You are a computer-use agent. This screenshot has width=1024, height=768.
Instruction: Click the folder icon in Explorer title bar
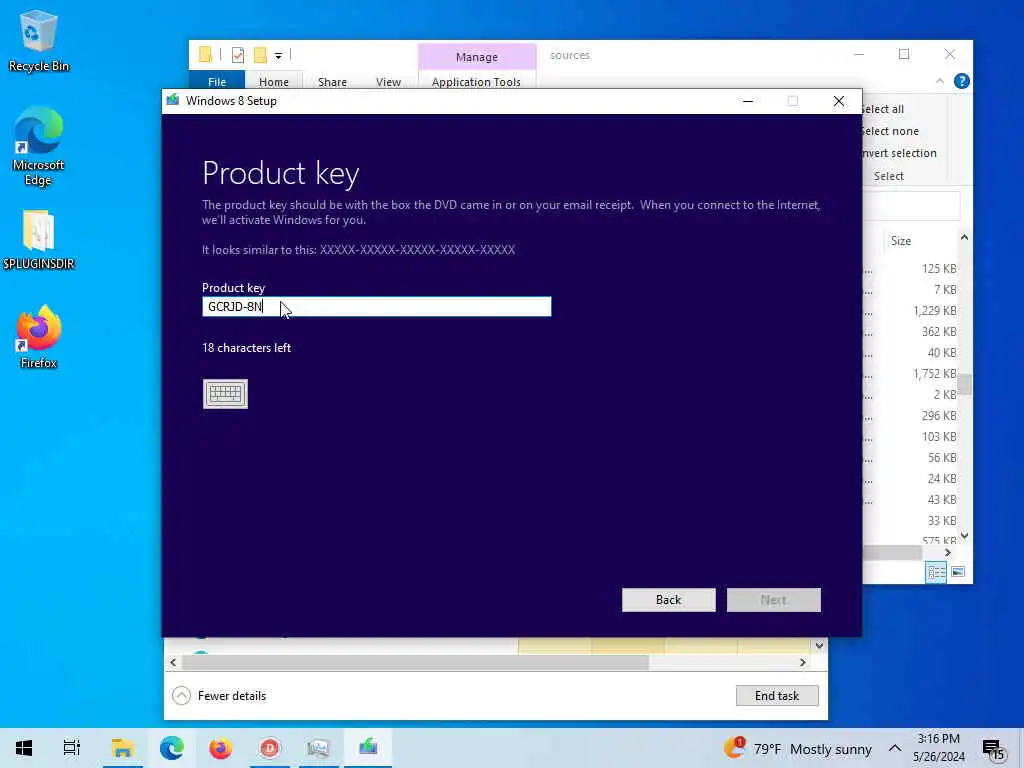tap(205, 55)
